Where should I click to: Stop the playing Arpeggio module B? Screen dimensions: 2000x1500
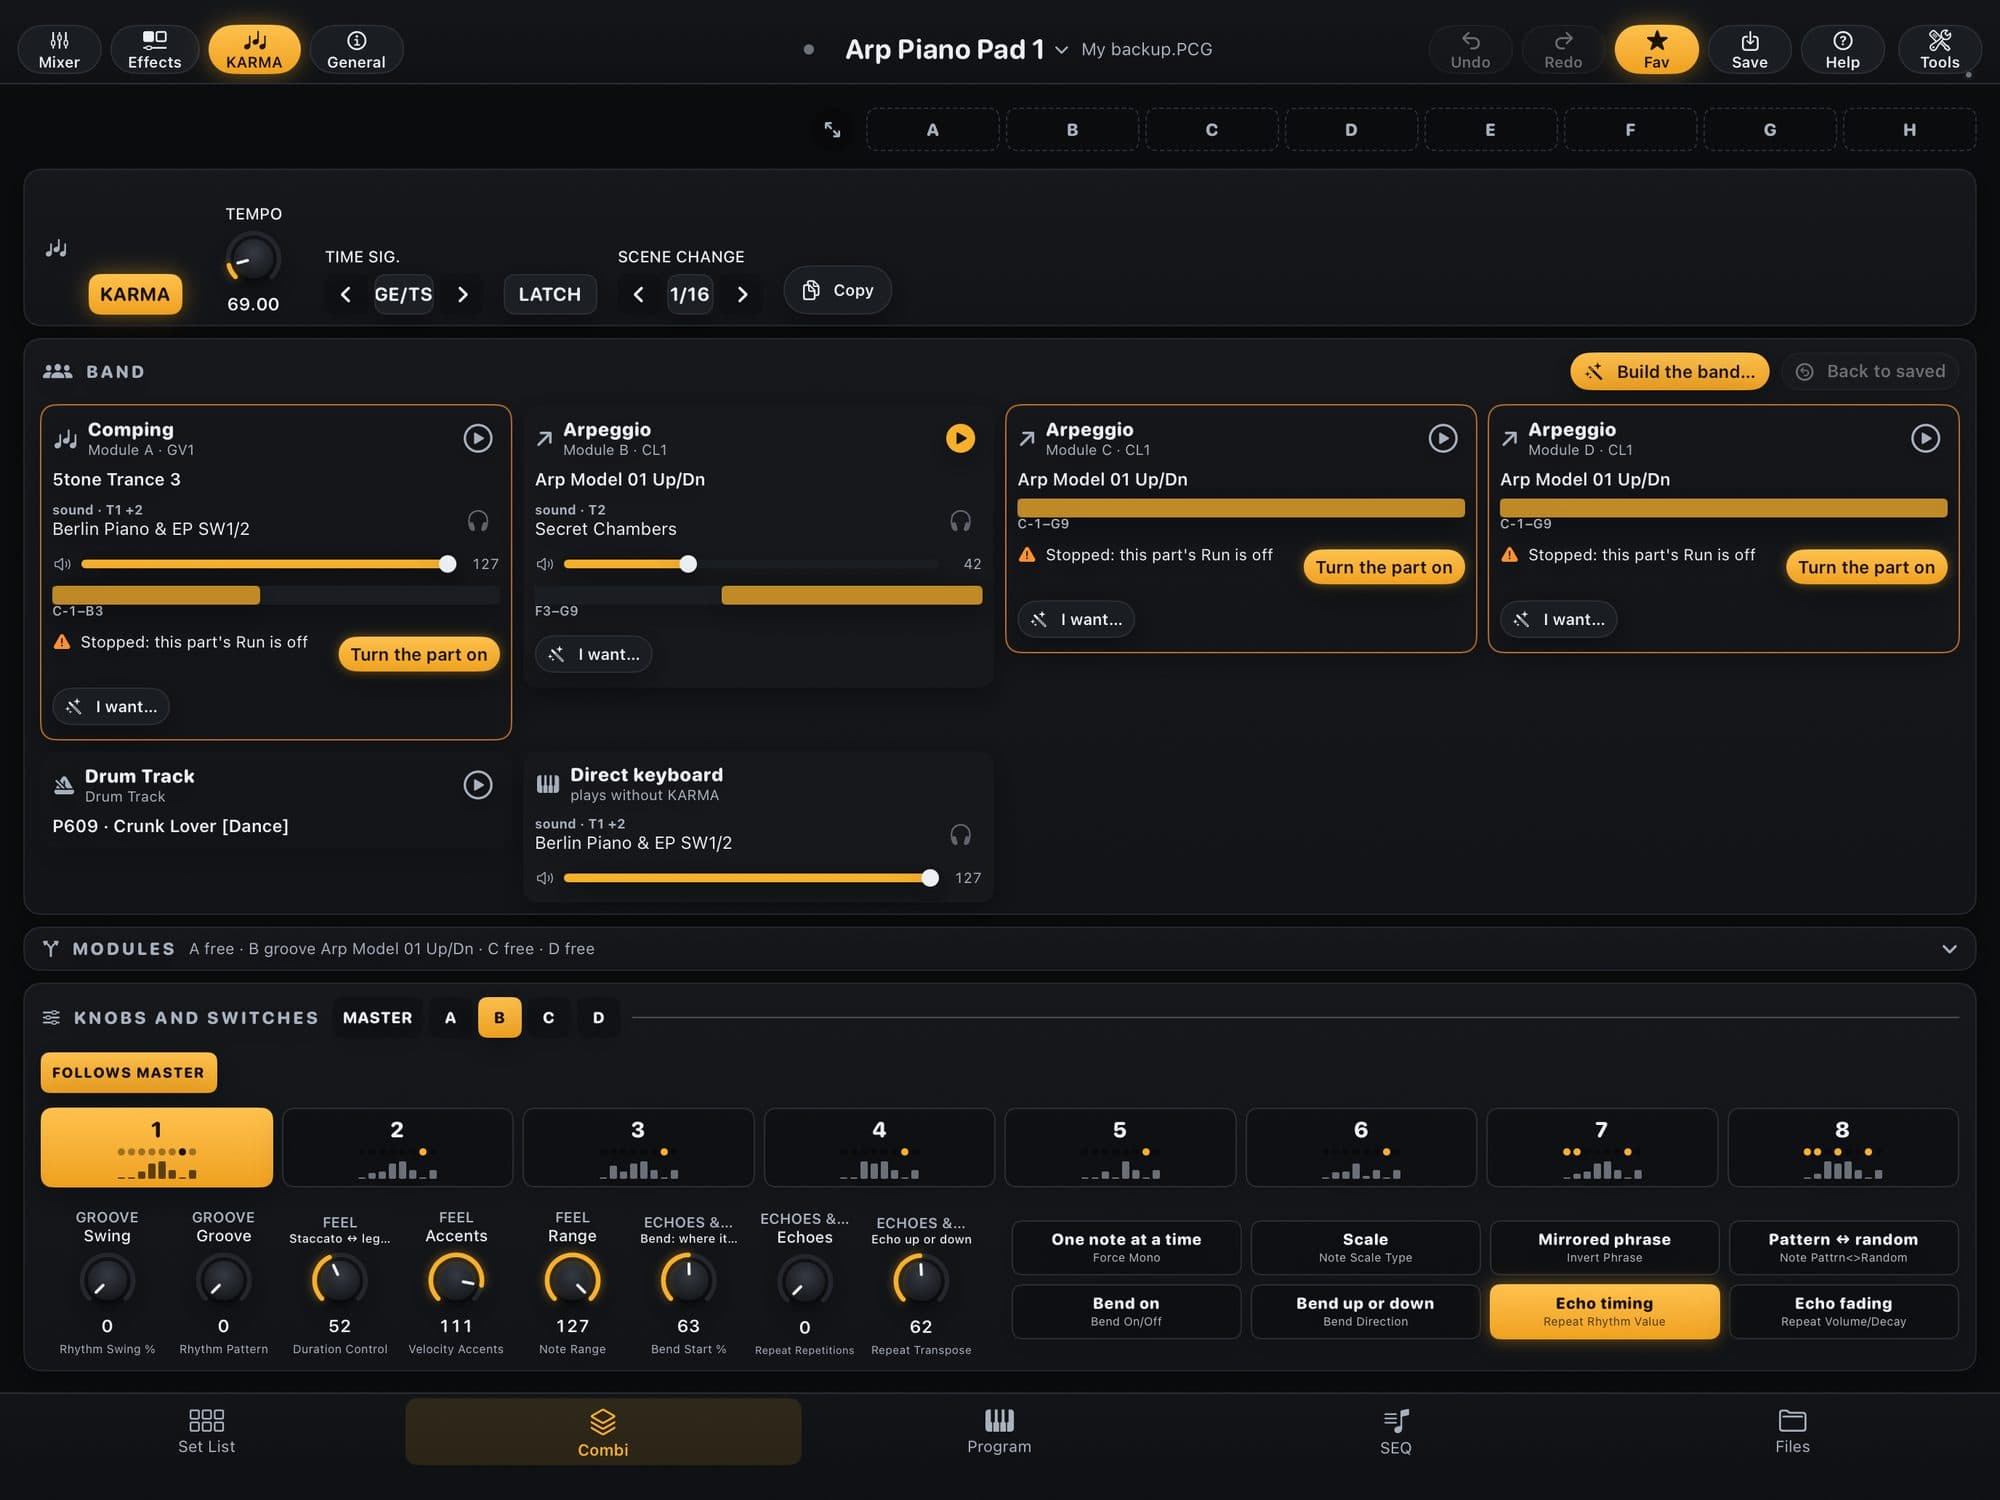point(960,438)
